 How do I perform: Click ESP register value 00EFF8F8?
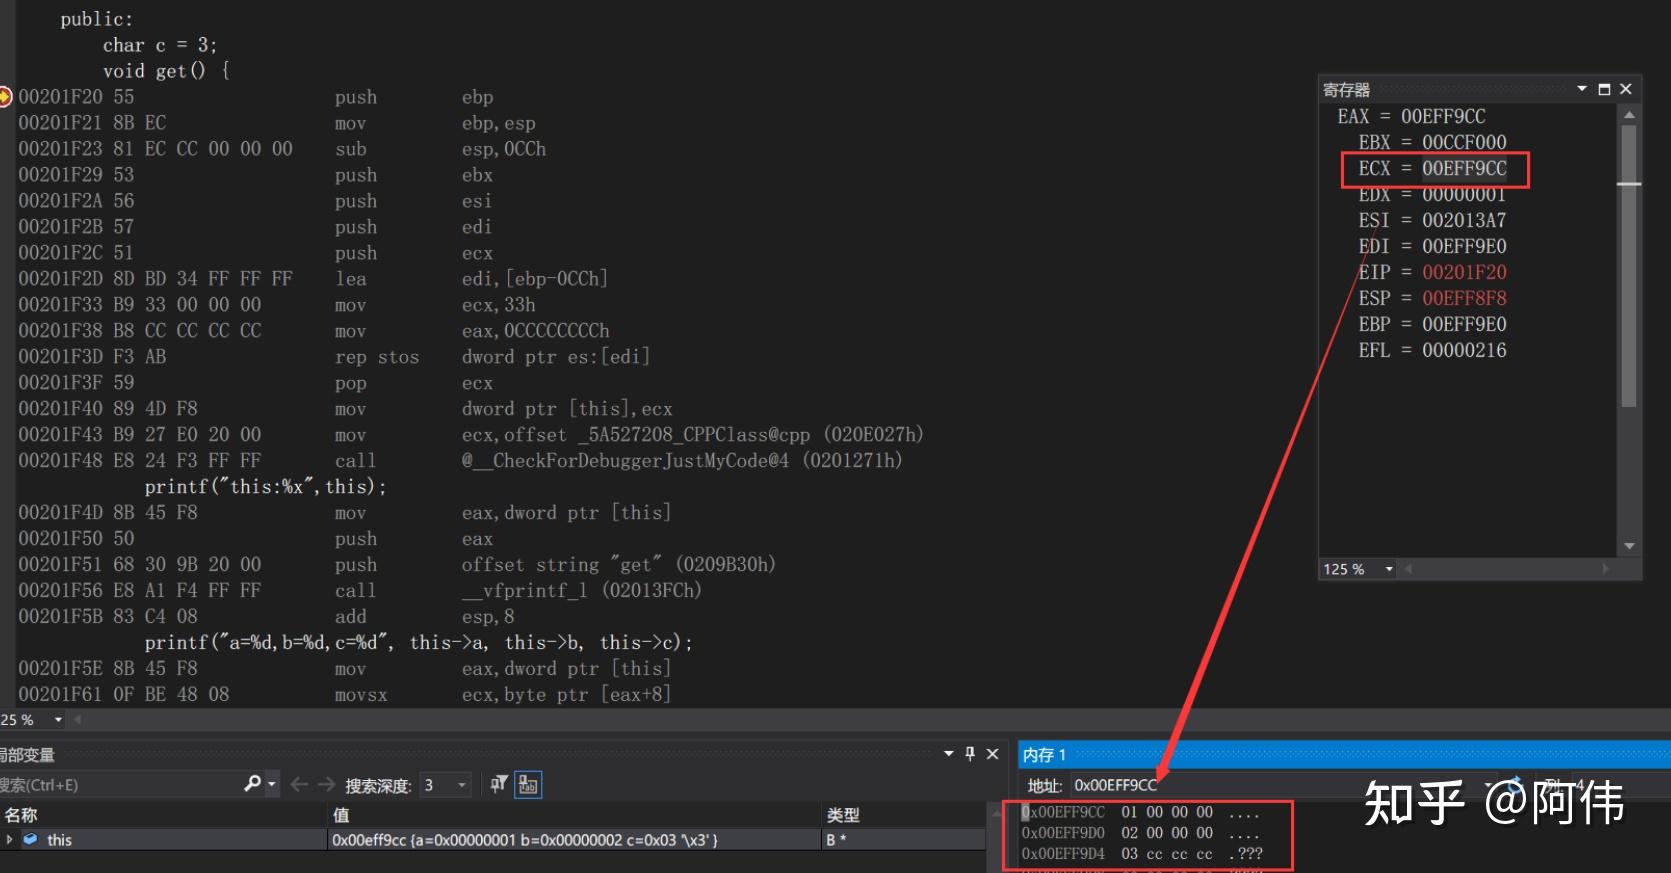(1464, 298)
